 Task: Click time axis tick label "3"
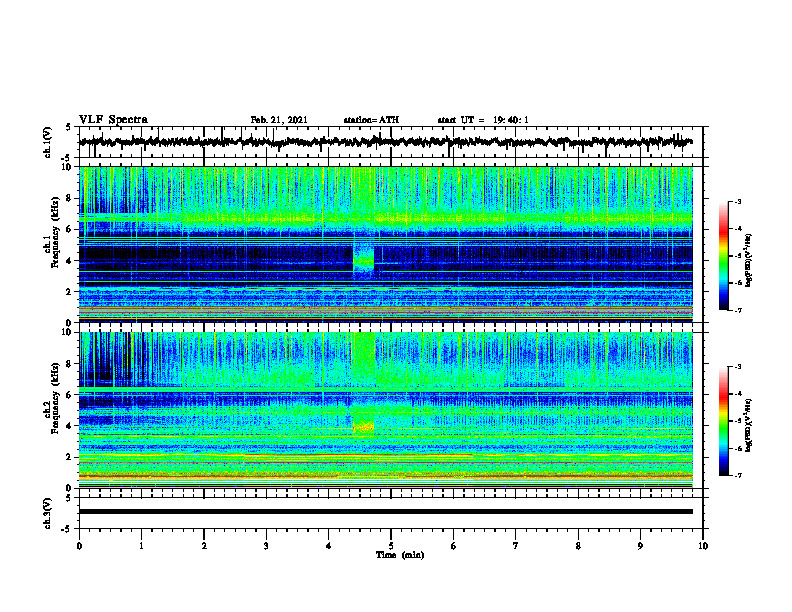266,546
